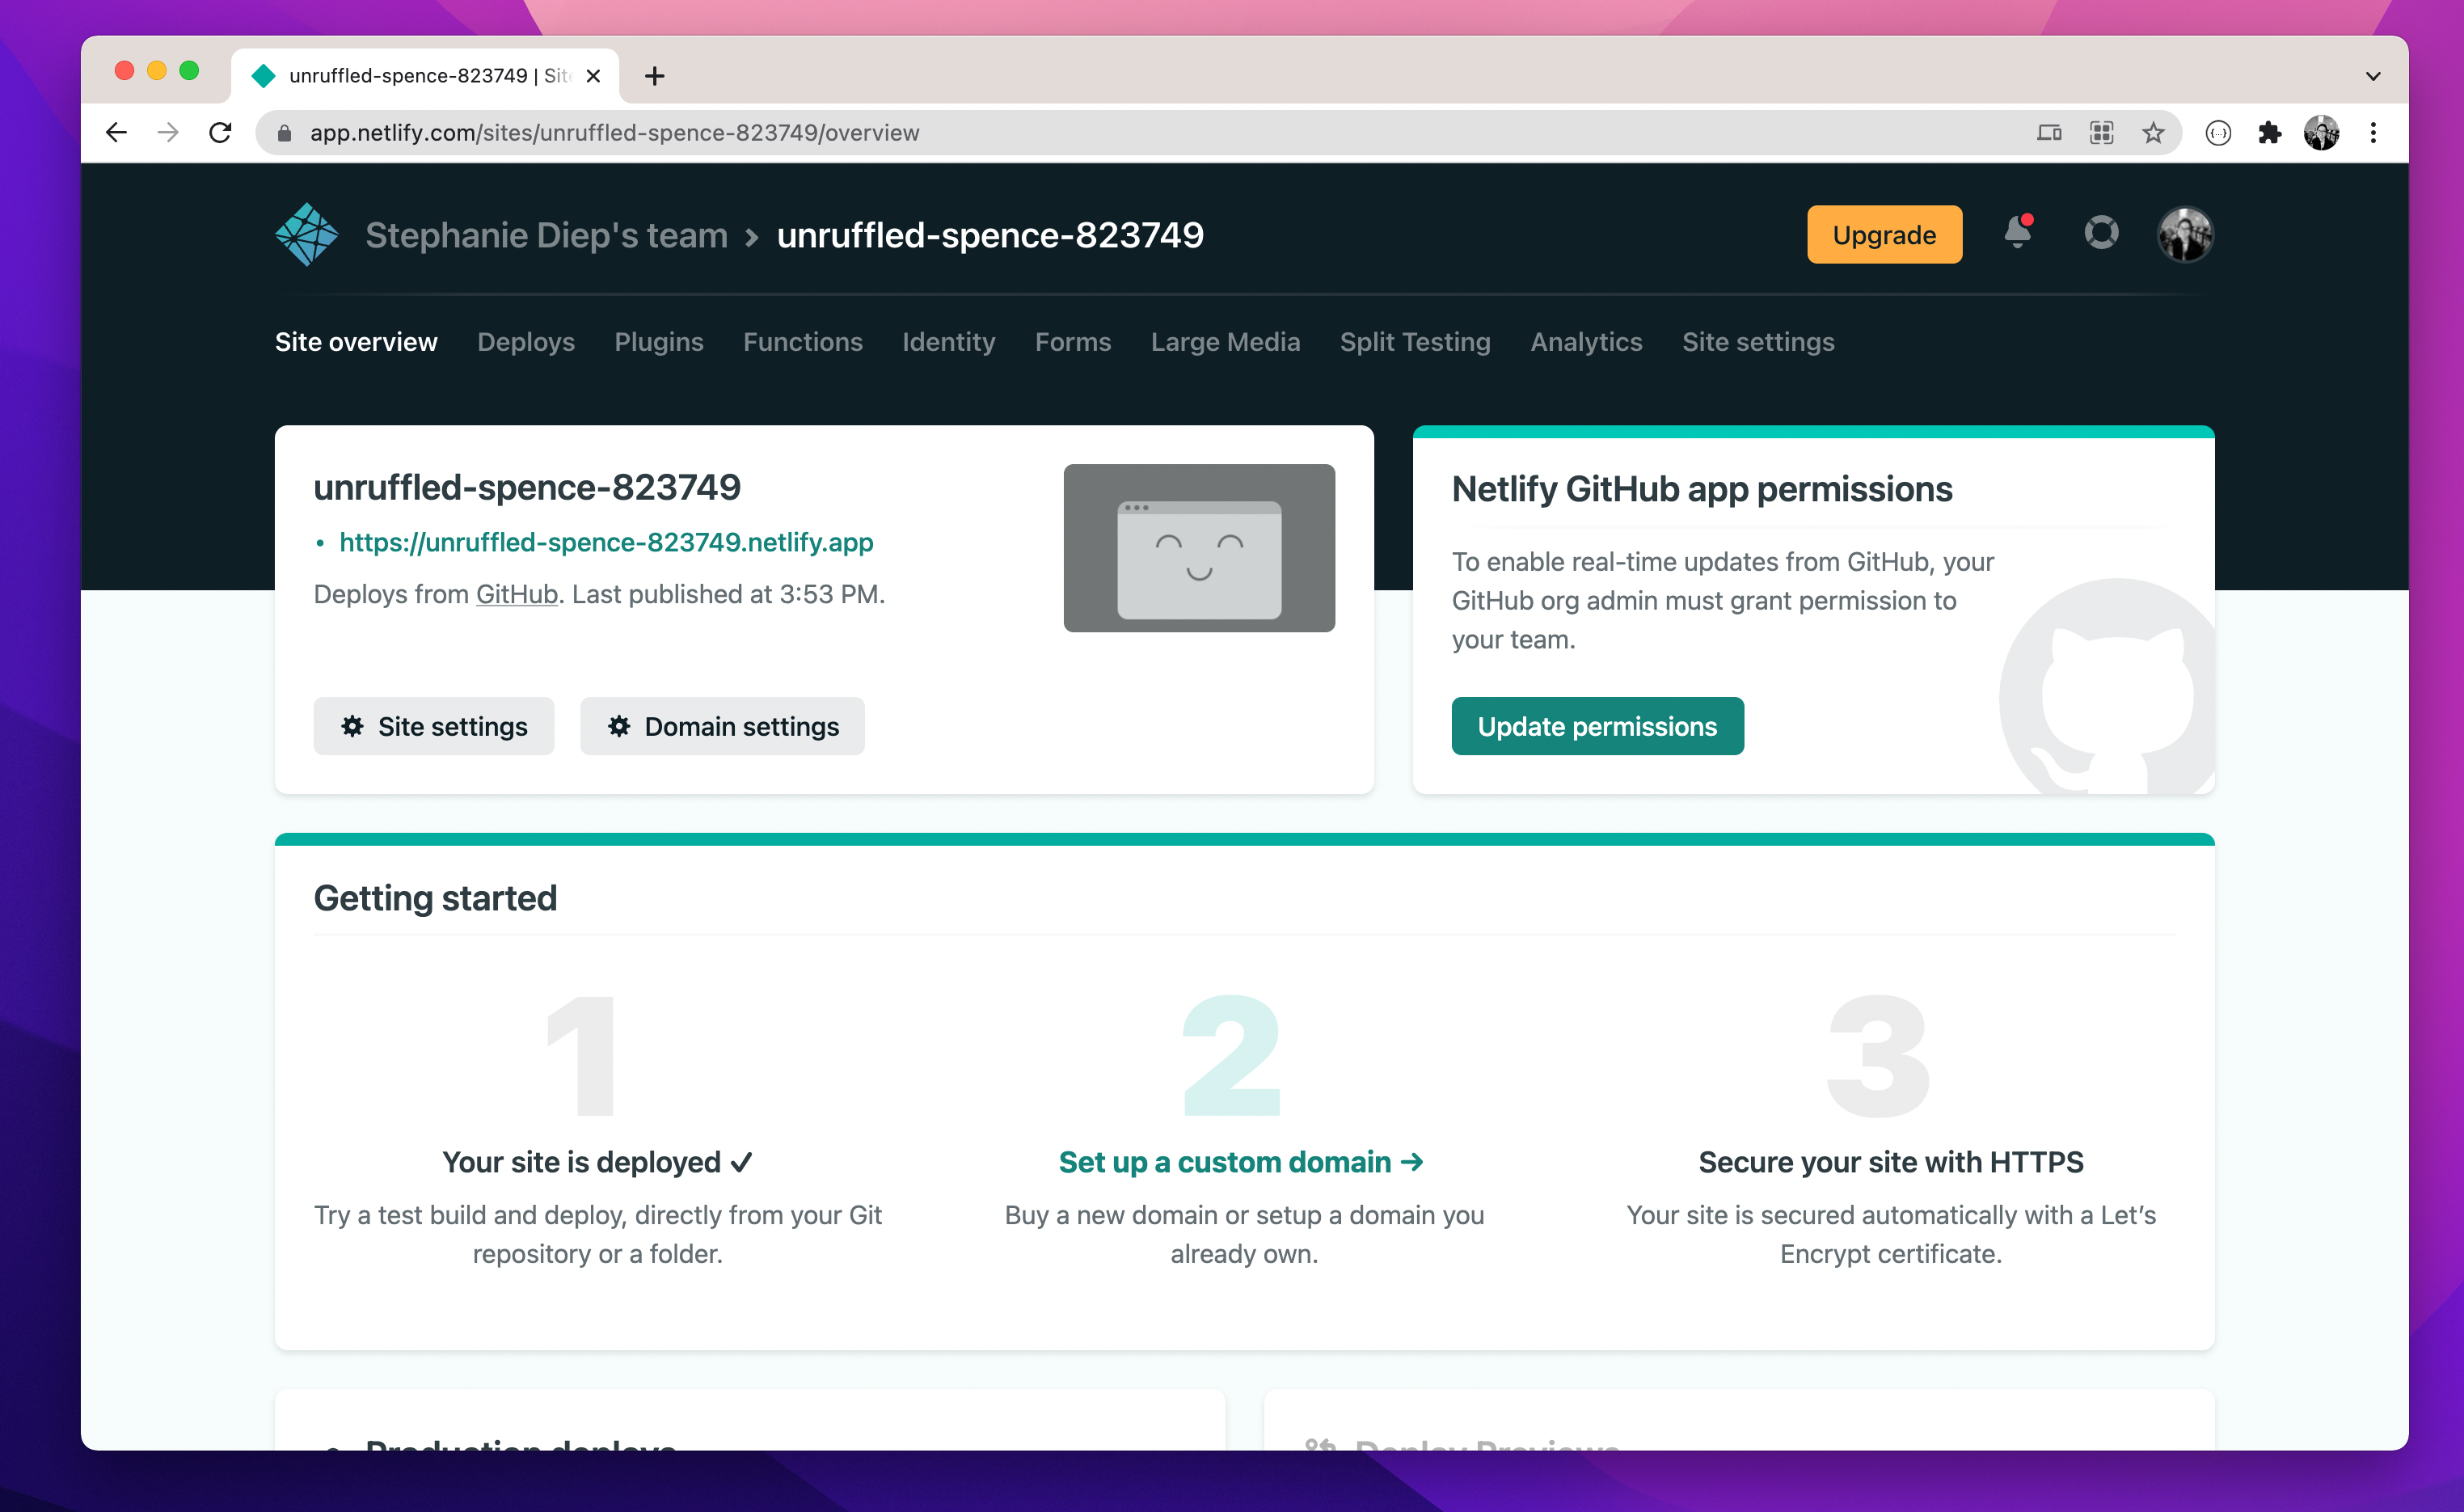Open the notifications bell

pyautogui.click(x=2017, y=233)
